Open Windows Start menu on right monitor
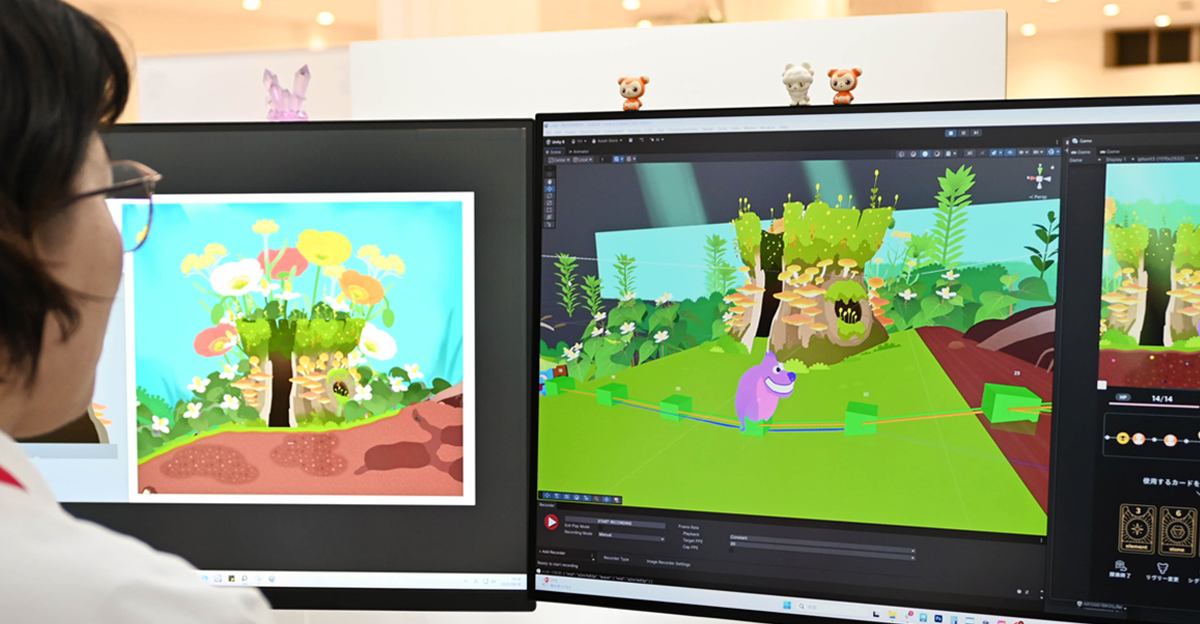The height and width of the screenshot is (624, 1200). tap(787, 605)
